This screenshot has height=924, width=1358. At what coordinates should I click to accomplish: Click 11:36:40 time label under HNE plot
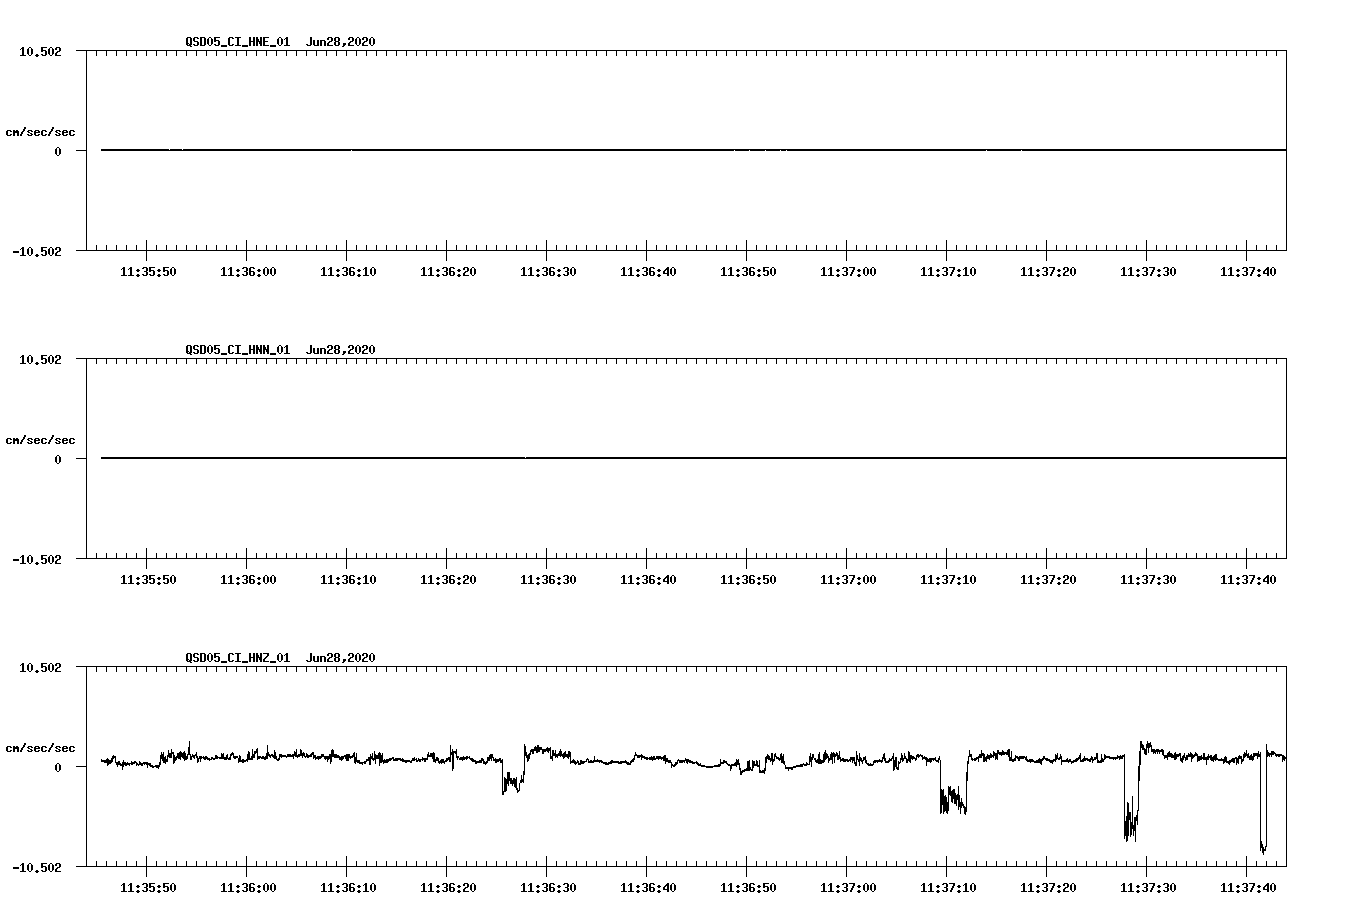648,272
